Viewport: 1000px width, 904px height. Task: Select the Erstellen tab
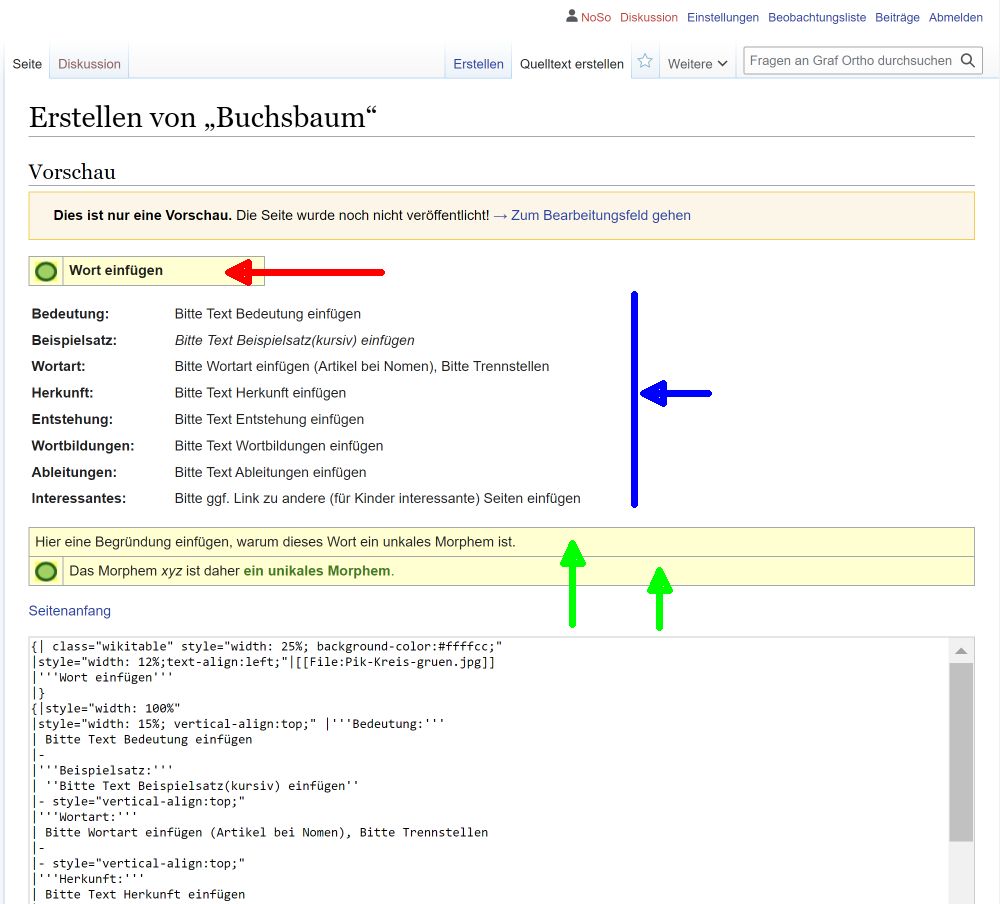(x=478, y=64)
